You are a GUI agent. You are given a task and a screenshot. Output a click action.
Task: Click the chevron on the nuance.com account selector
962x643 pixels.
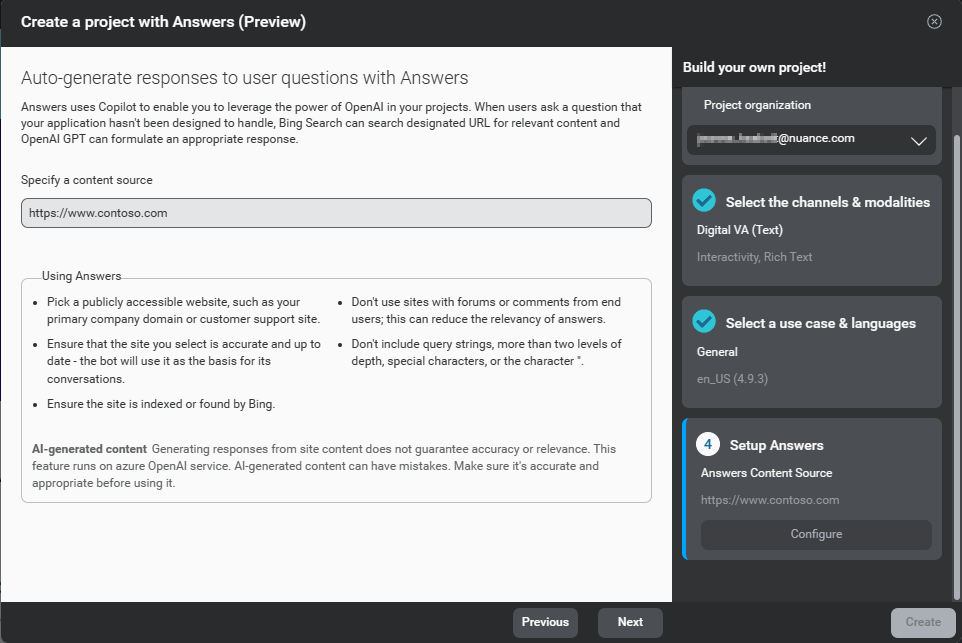(x=918, y=140)
